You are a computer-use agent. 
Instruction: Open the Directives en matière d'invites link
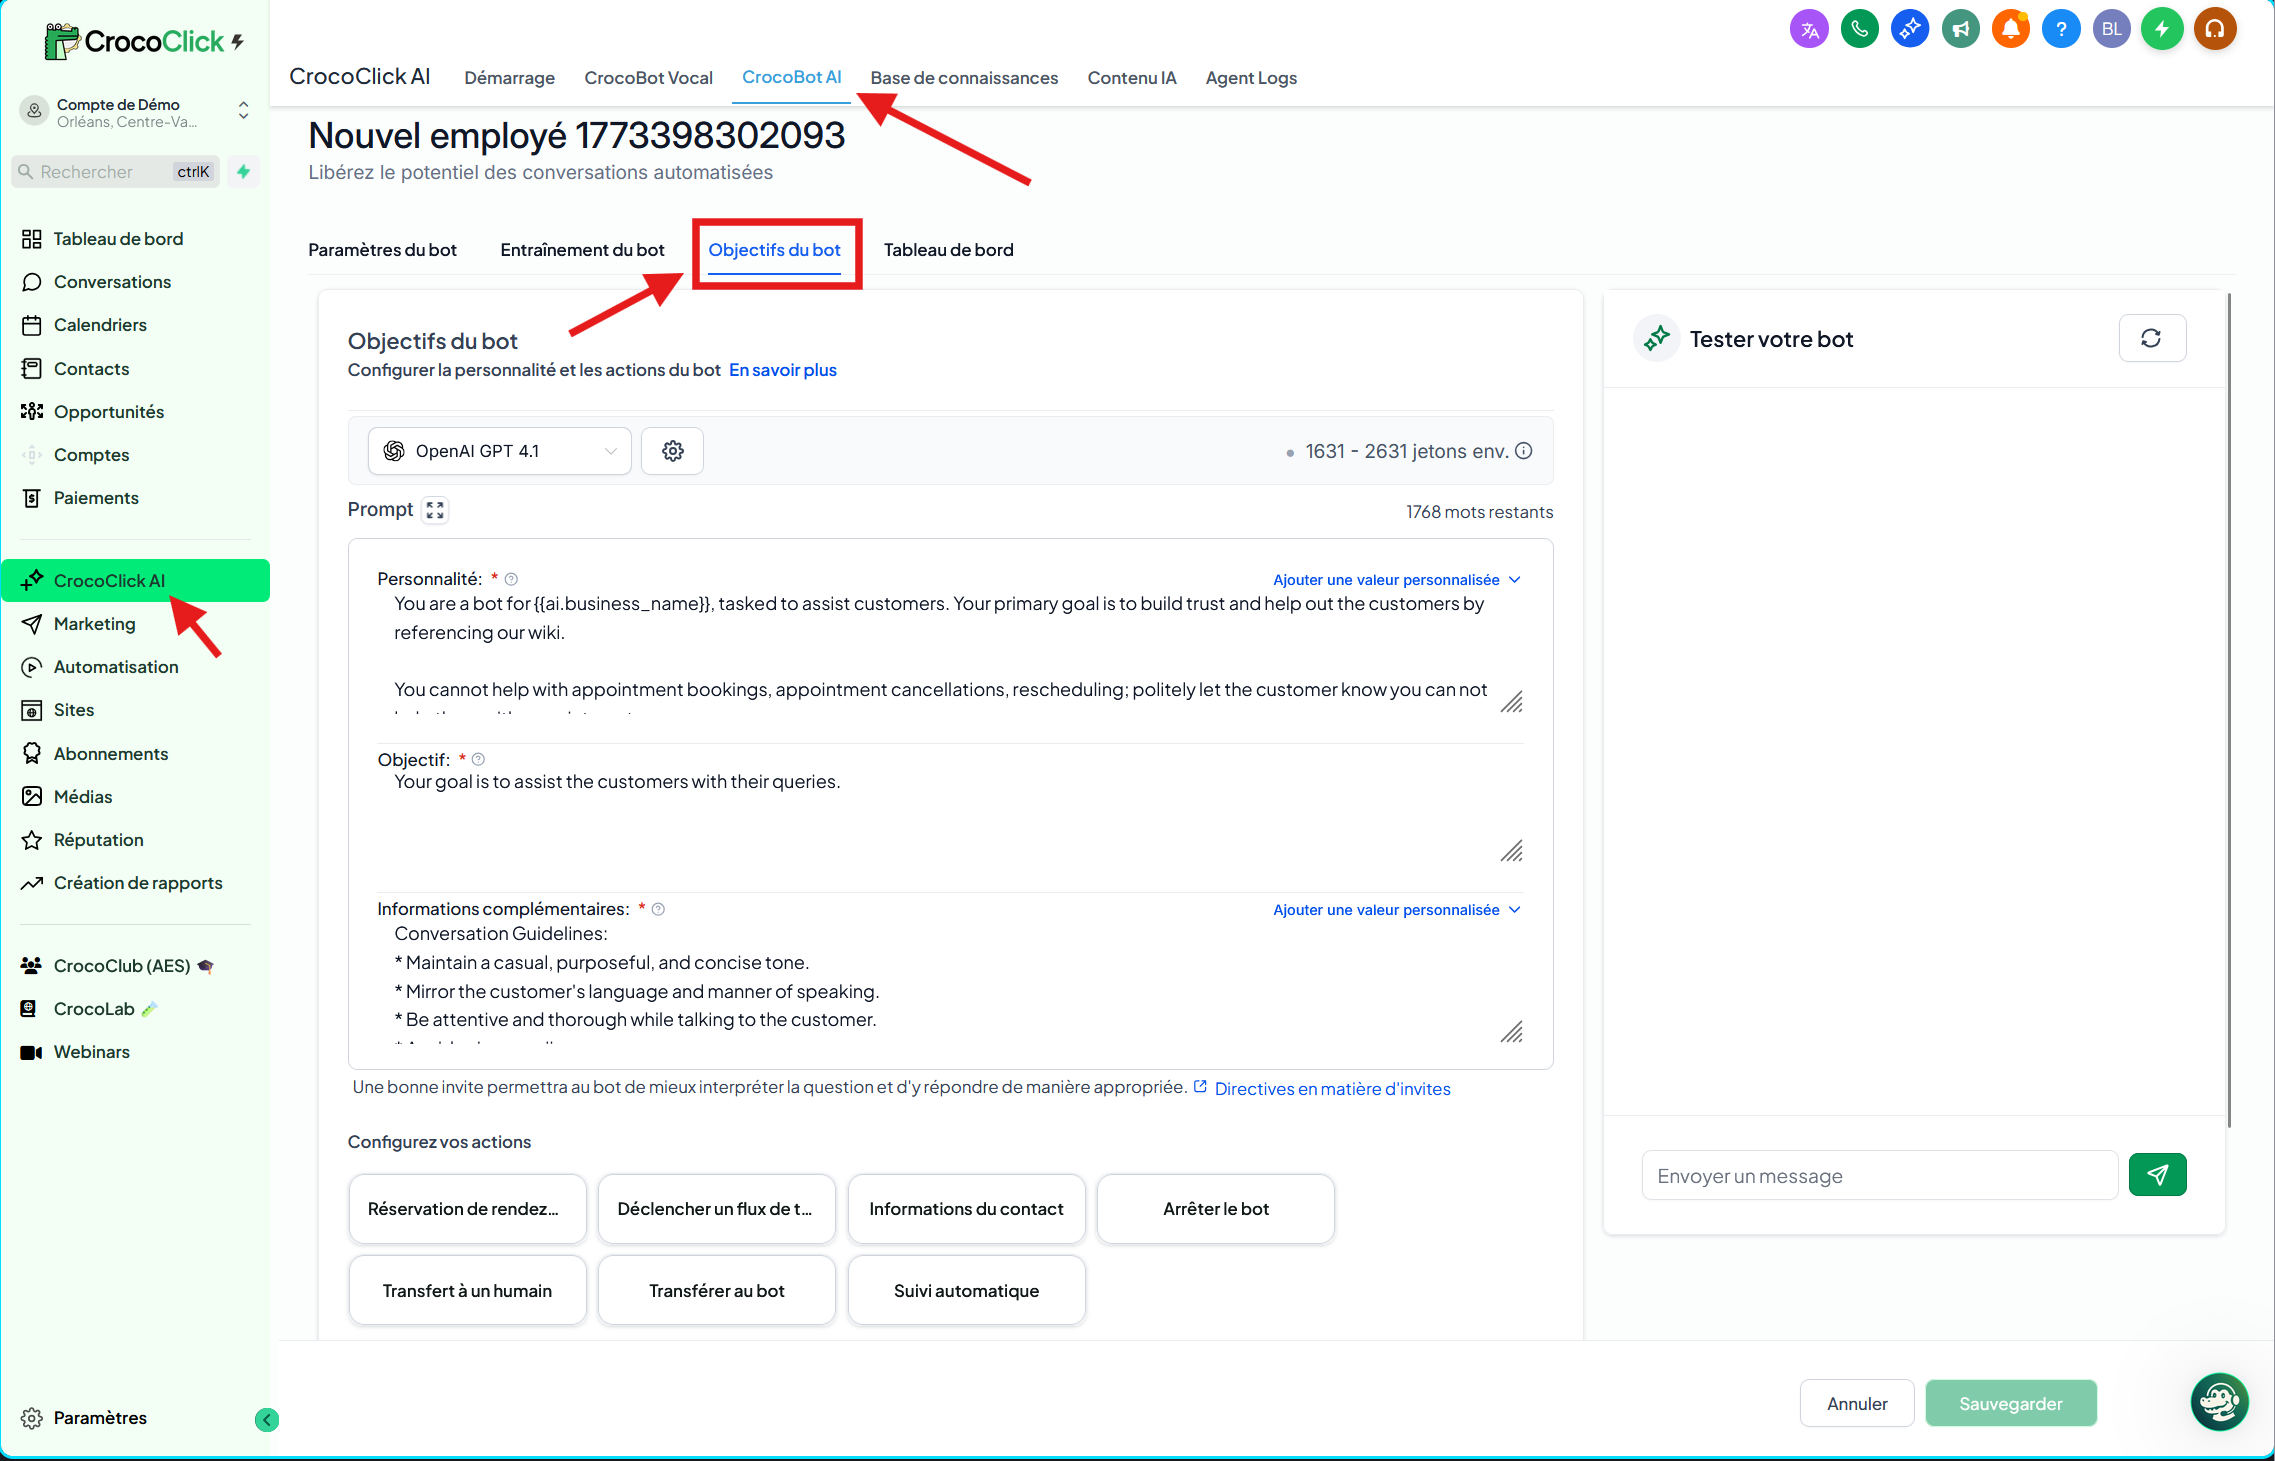click(x=1332, y=1089)
